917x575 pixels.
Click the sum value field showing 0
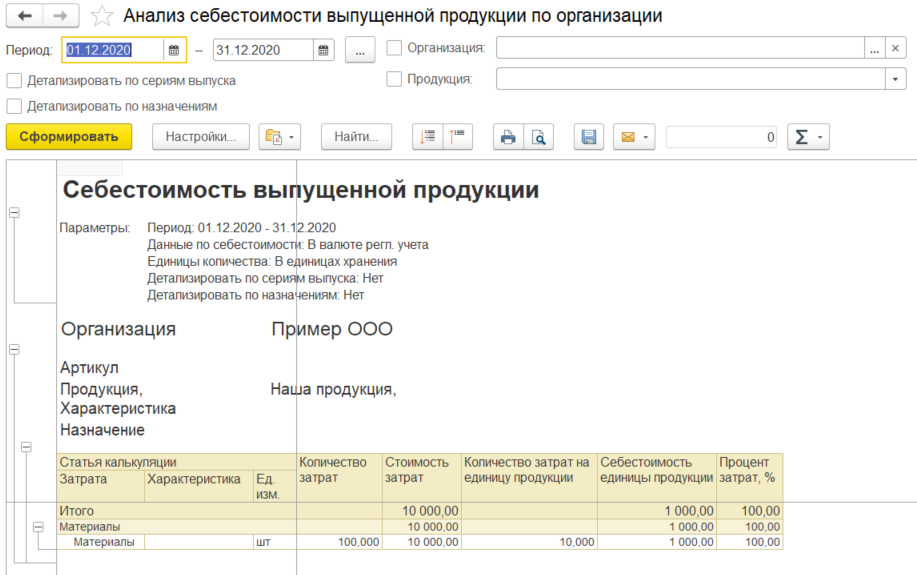tap(722, 137)
